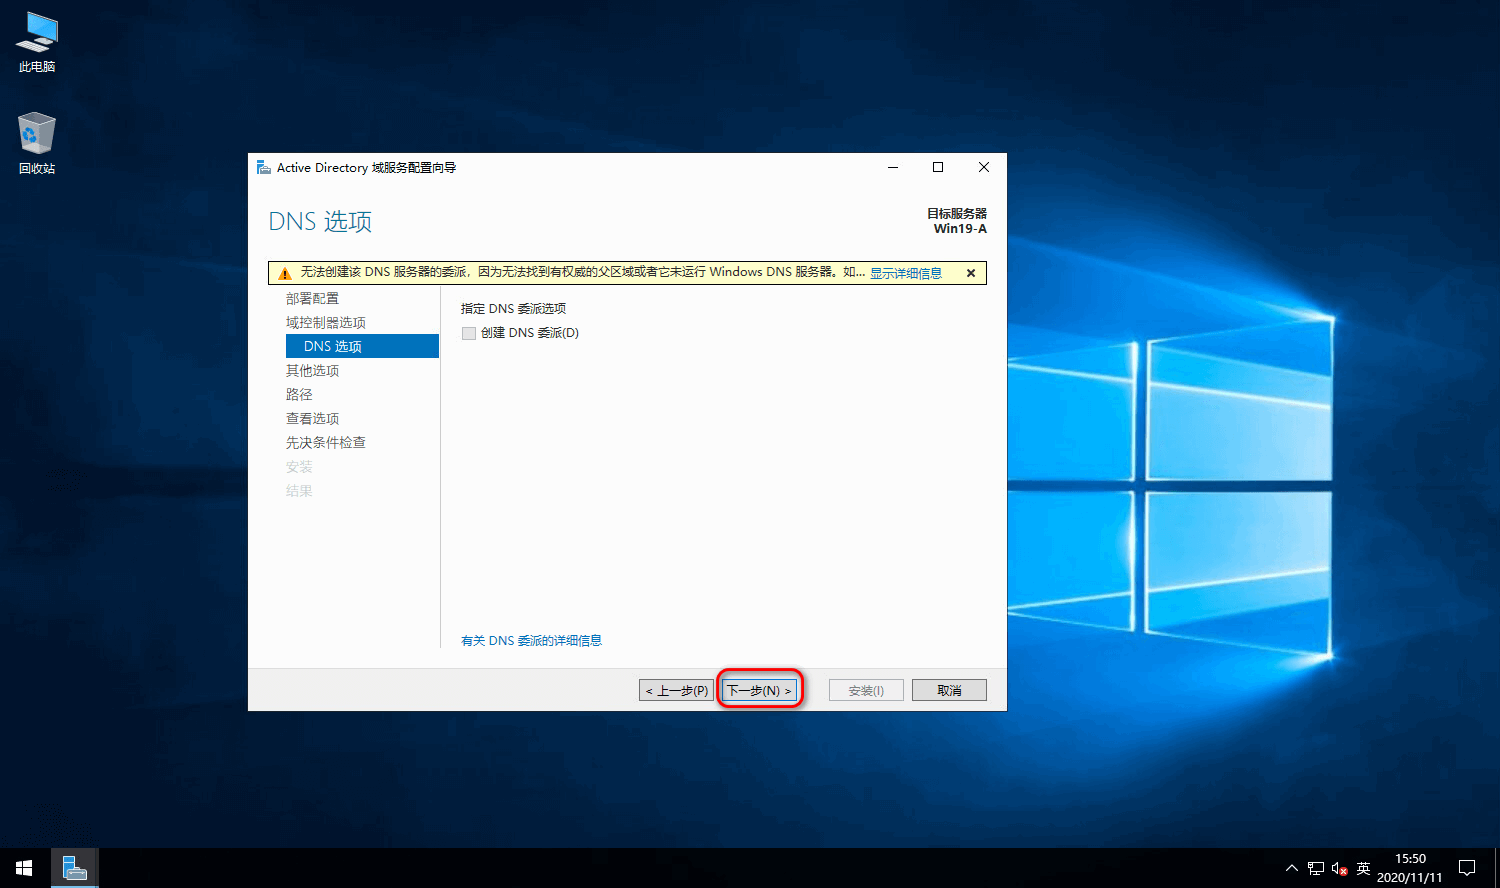Open the network status tray icon
The width and height of the screenshot is (1500, 888).
1316,868
